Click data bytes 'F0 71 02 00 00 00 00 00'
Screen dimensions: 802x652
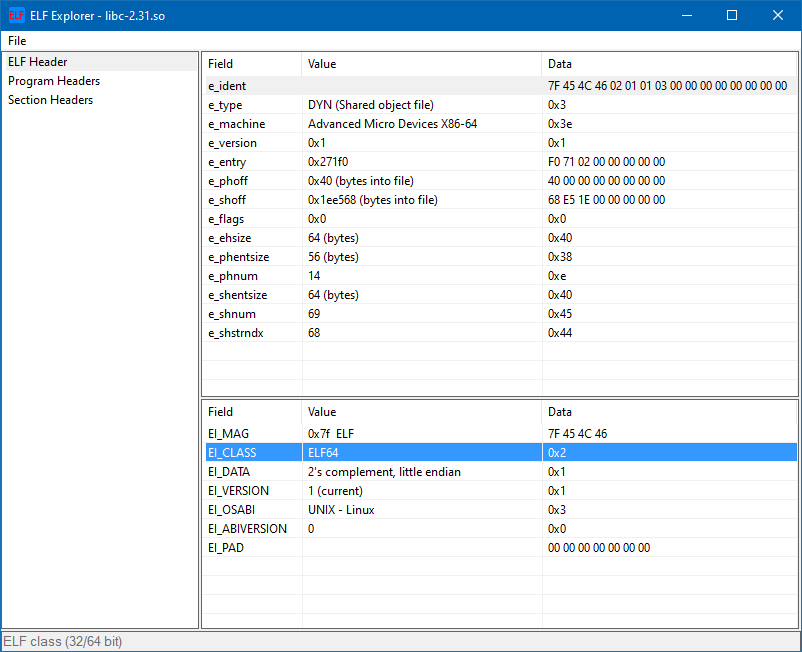point(606,162)
